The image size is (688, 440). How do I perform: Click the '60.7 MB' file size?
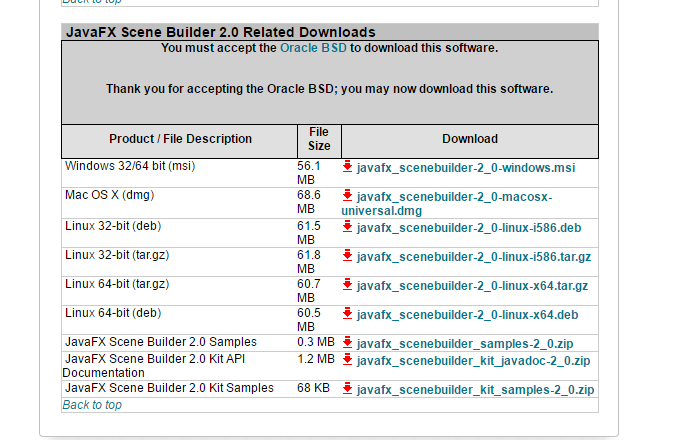click(309, 291)
